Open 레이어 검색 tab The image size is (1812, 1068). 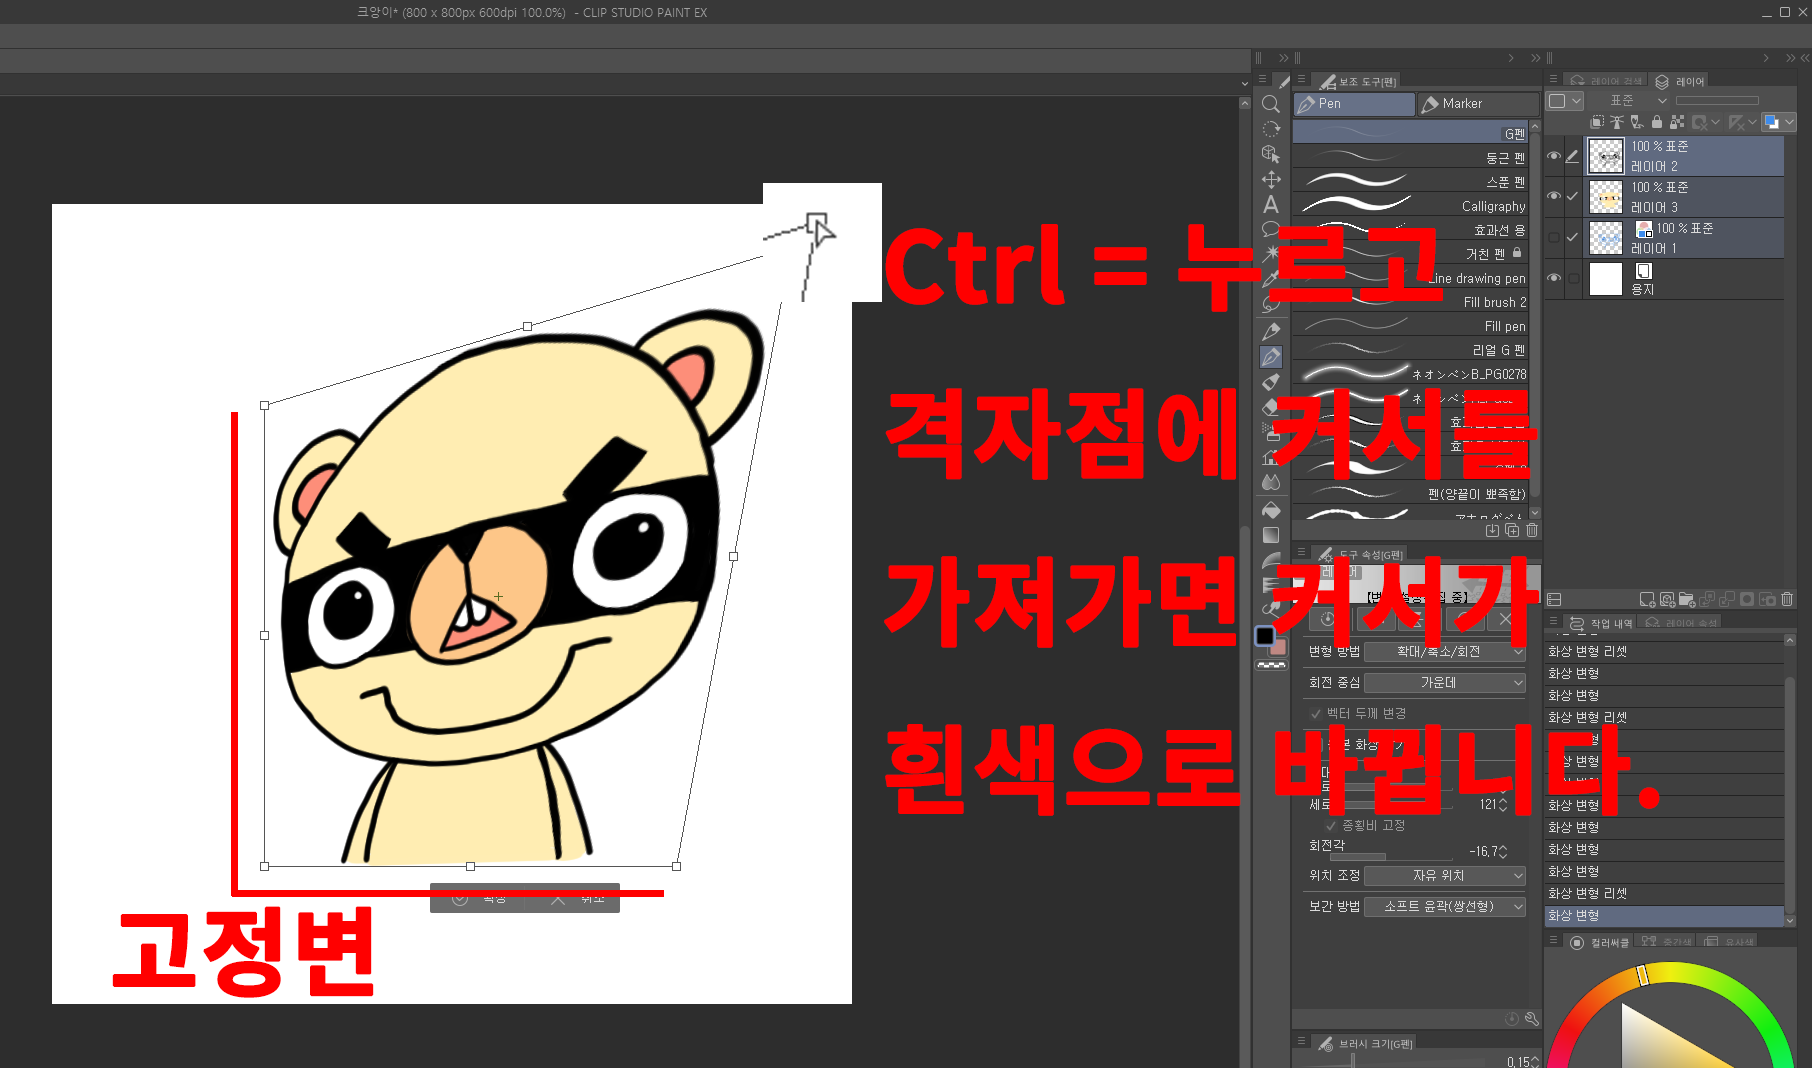1607,81
